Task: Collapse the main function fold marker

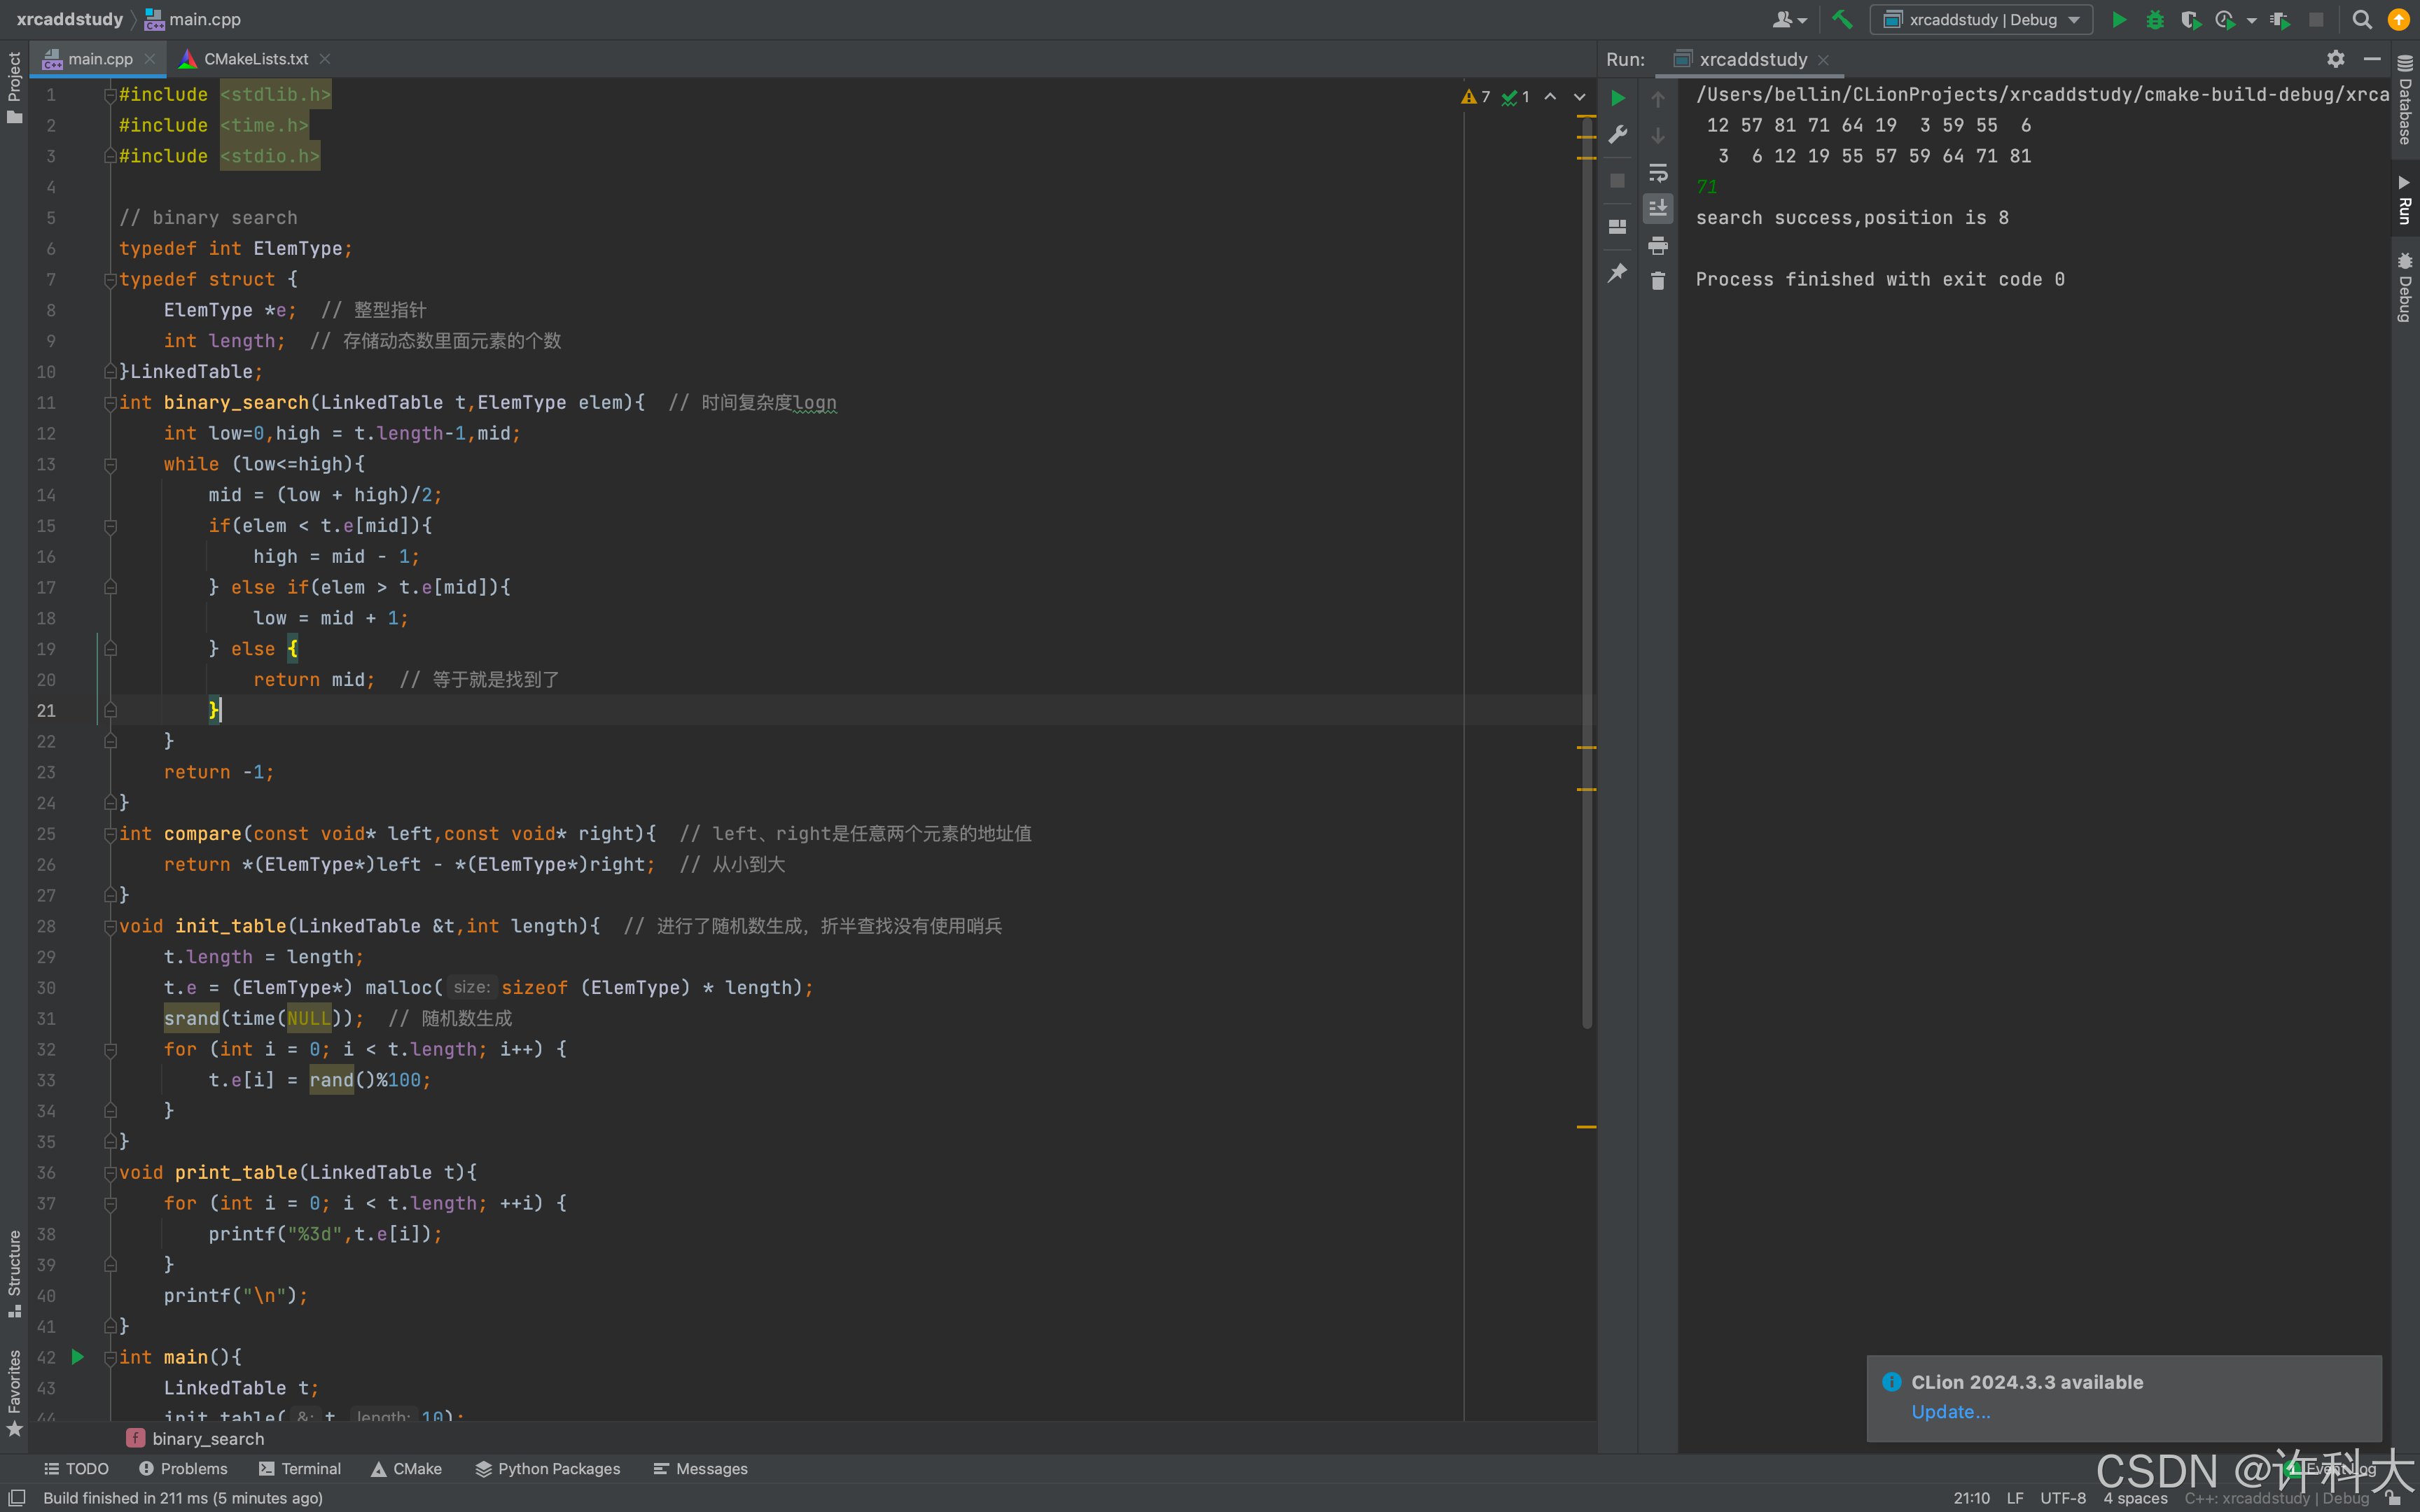Action: (x=110, y=1357)
